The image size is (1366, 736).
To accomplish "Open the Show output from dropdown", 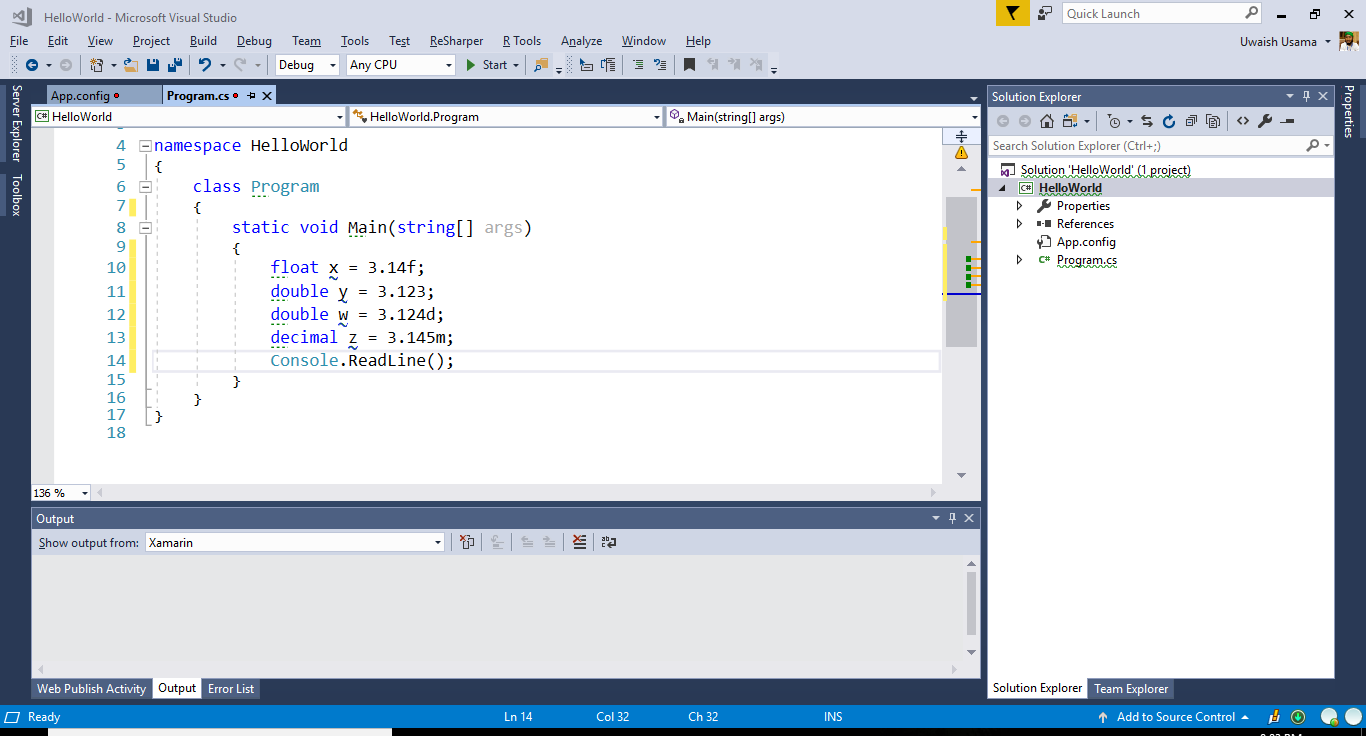I will pyautogui.click(x=440, y=542).
